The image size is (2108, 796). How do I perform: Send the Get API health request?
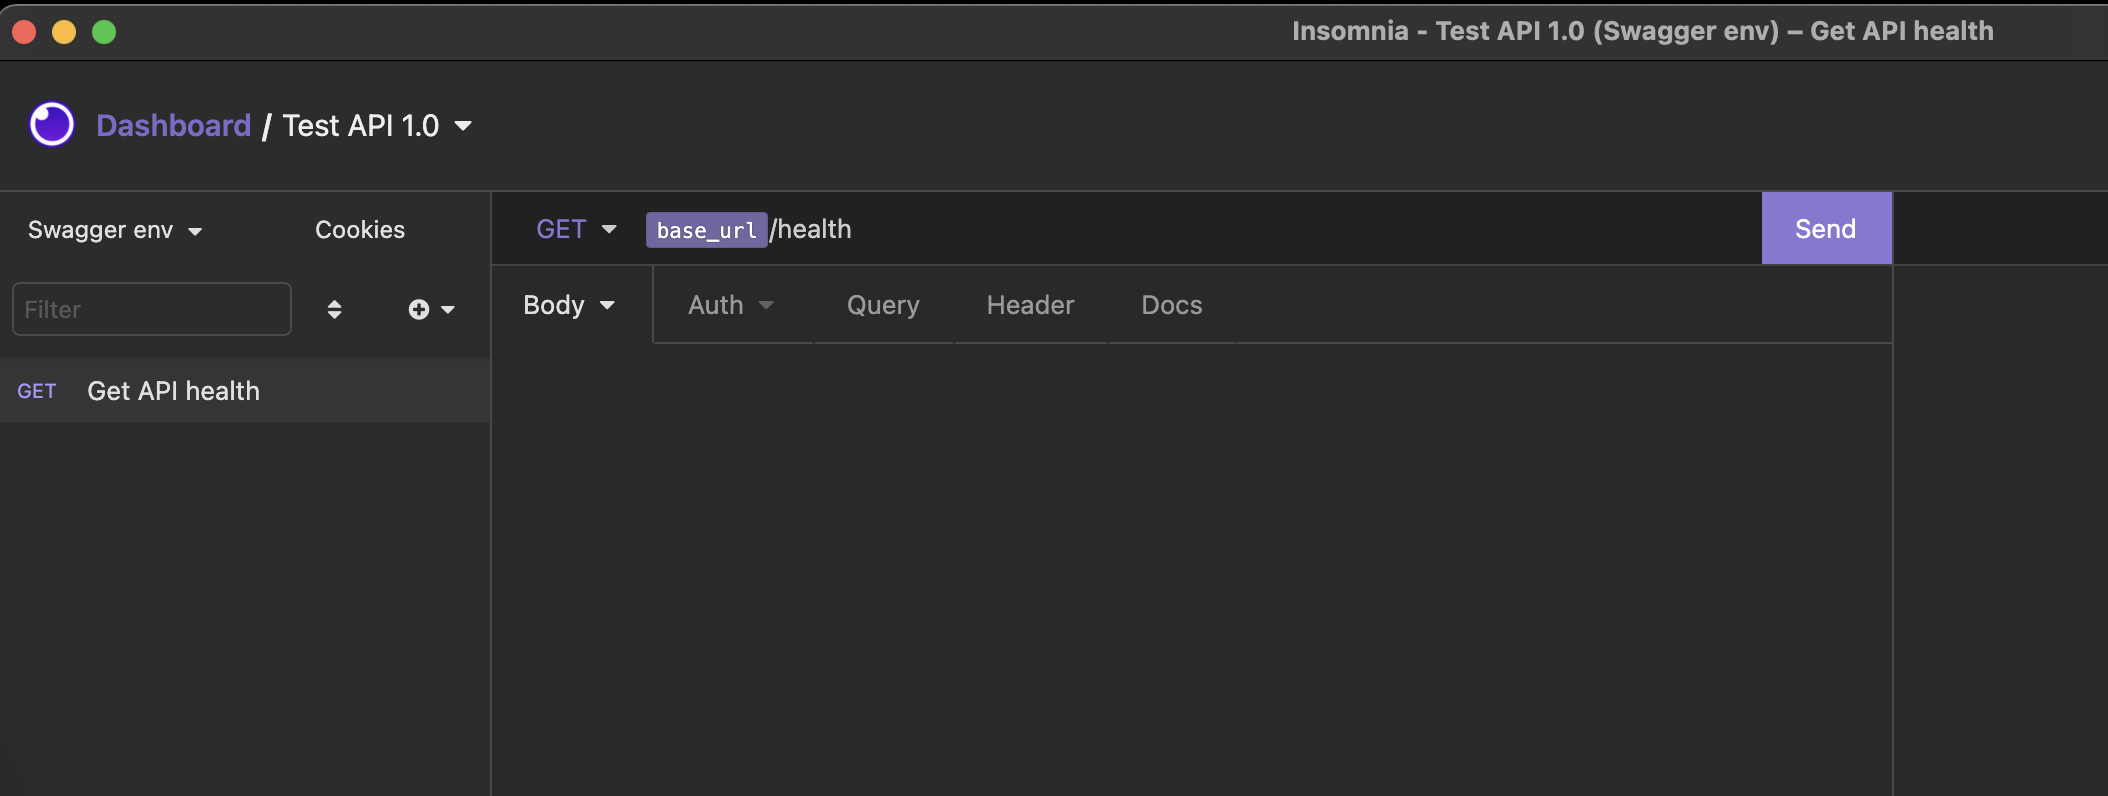pyautogui.click(x=1826, y=228)
